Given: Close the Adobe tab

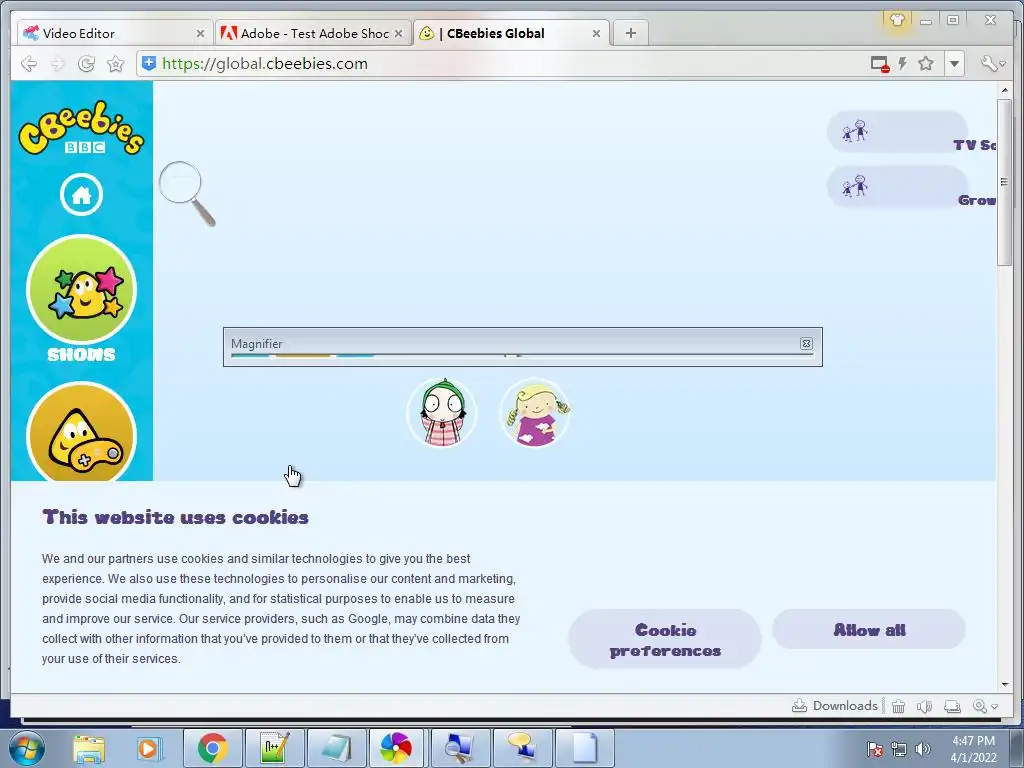Looking at the screenshot, I should point(398,33).
